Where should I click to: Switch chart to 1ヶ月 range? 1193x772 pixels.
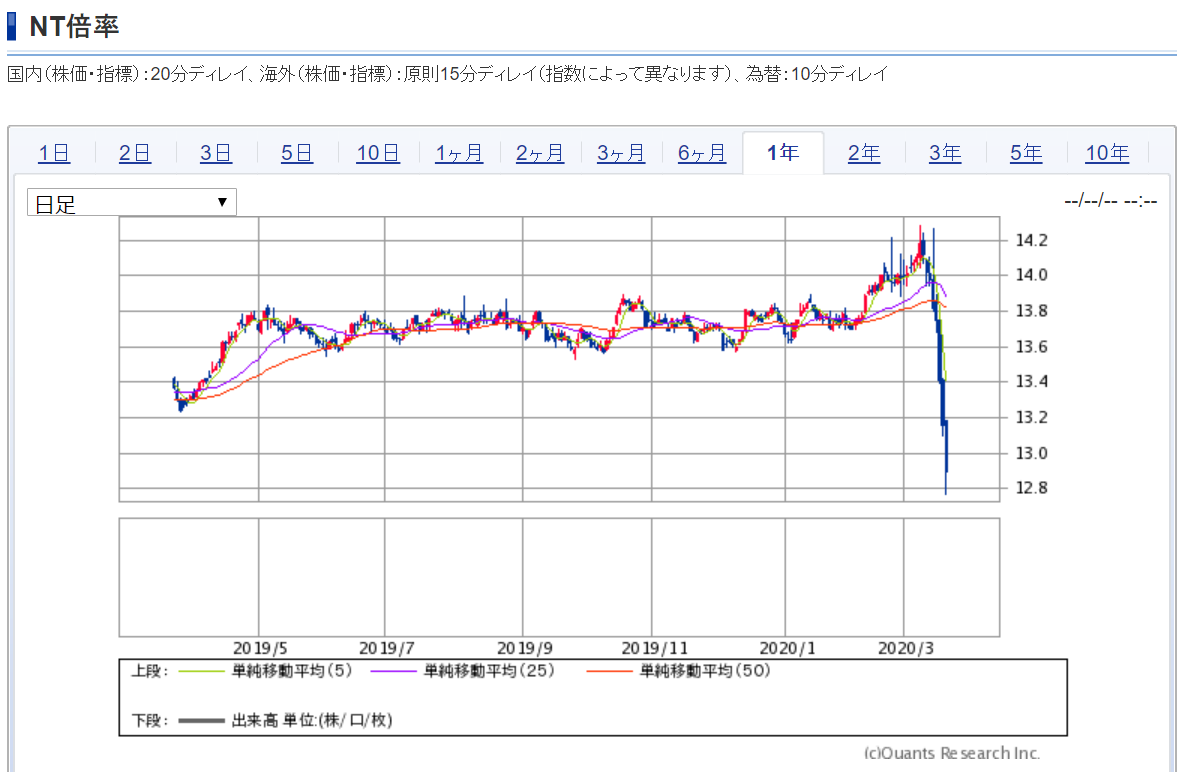pyautogui.click(x=459, y=153)
